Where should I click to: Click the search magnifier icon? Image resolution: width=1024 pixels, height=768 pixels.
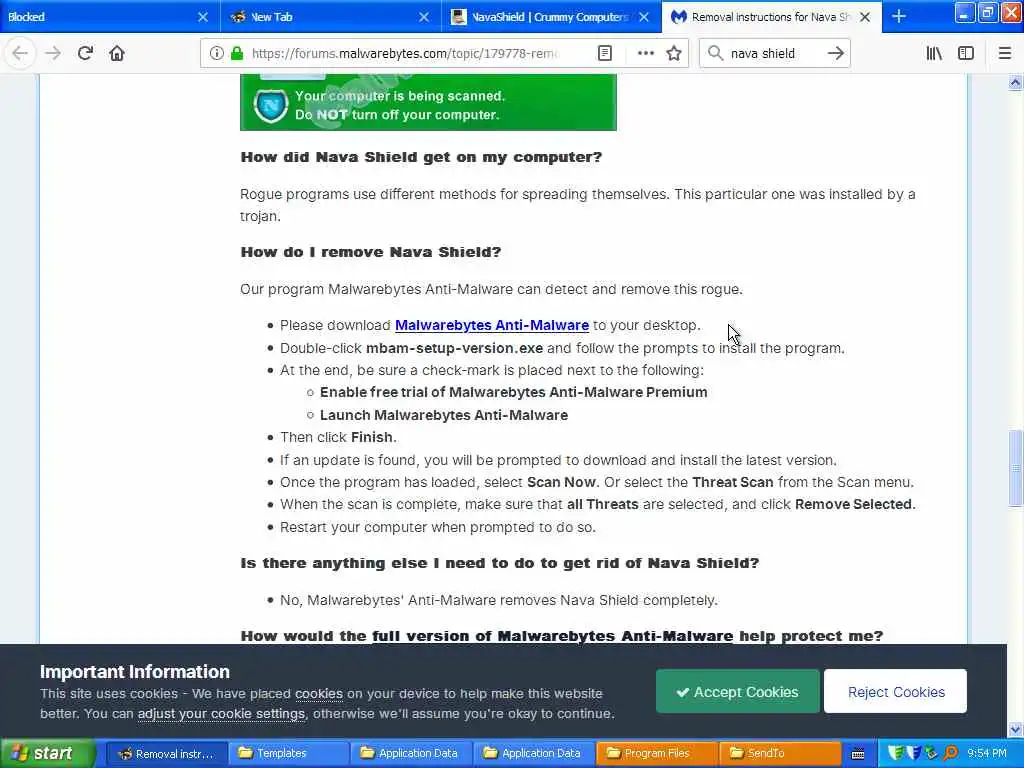coord(716,53)
